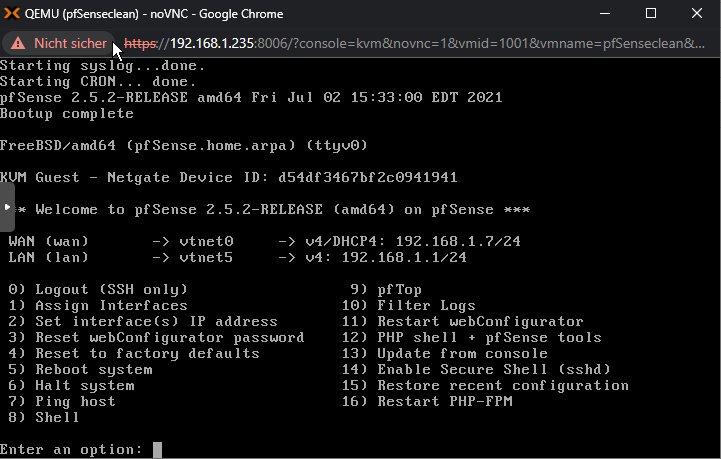Click the red warning triangle icon

point(18,44)
